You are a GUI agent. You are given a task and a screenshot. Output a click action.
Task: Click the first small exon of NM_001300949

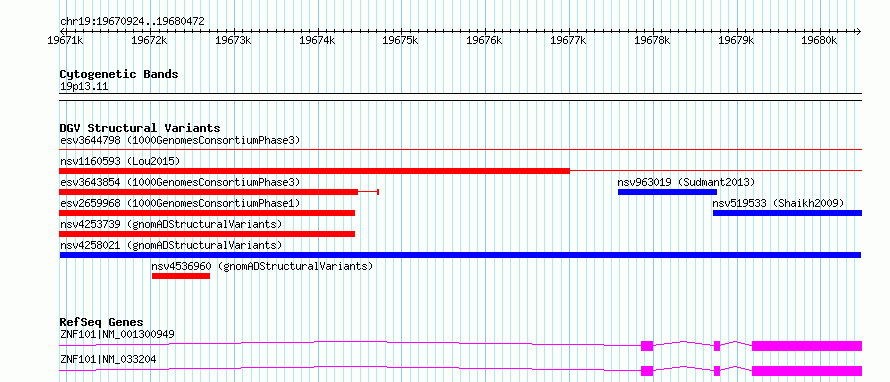point(647,346)
